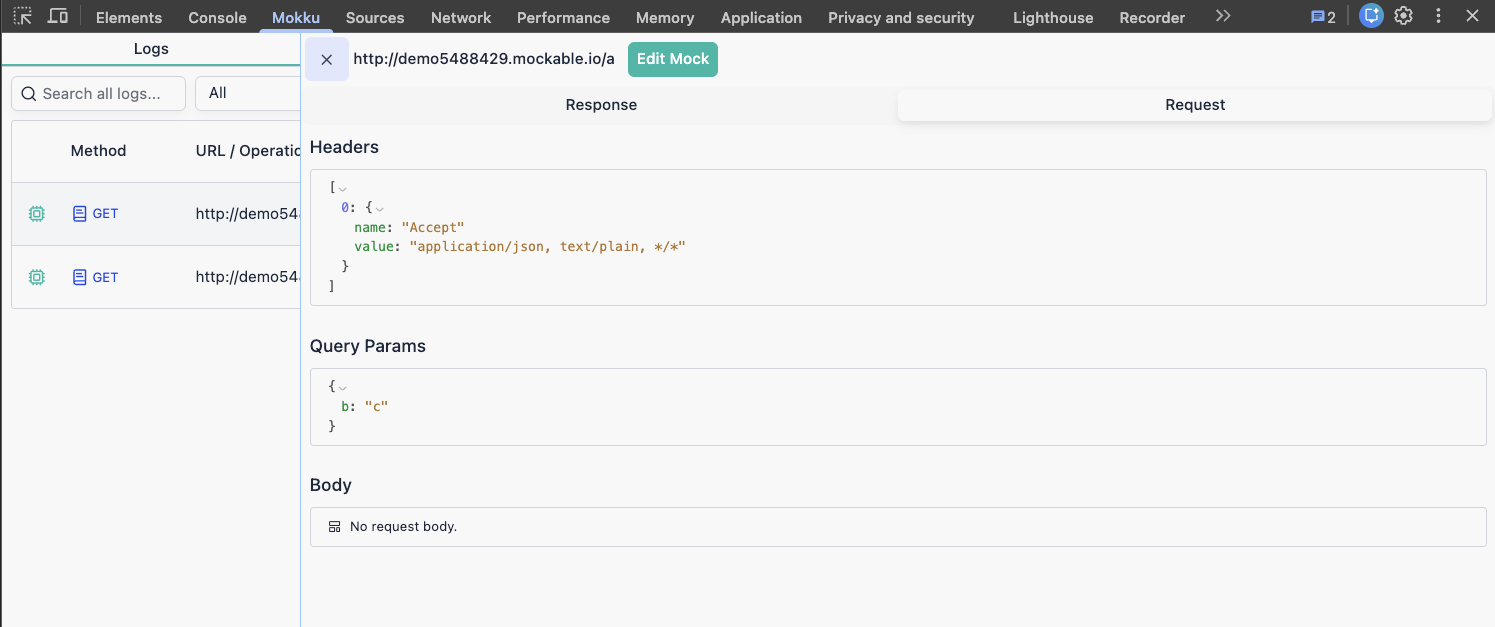
Task: Click the mock chip icon in first GET row
Action: 37,214
